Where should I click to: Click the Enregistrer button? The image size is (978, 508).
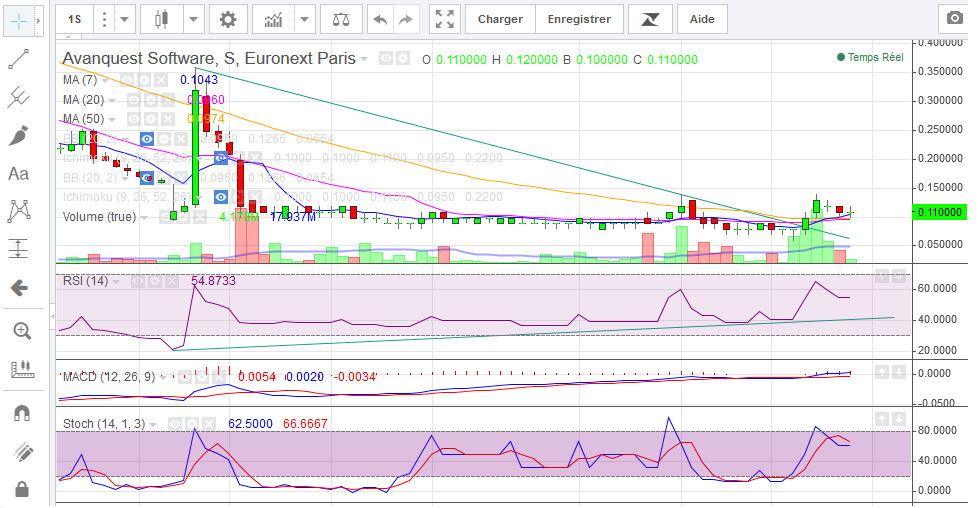(579, 18)
